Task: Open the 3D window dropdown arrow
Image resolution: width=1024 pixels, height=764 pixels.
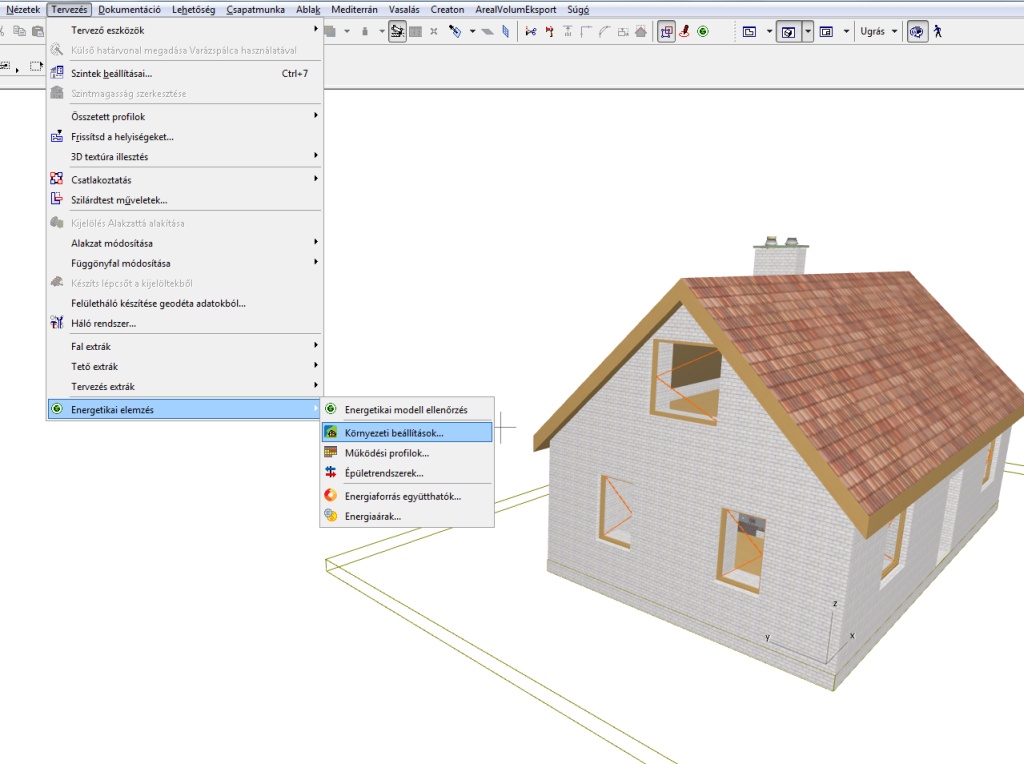Action: (x=808, y=31)
